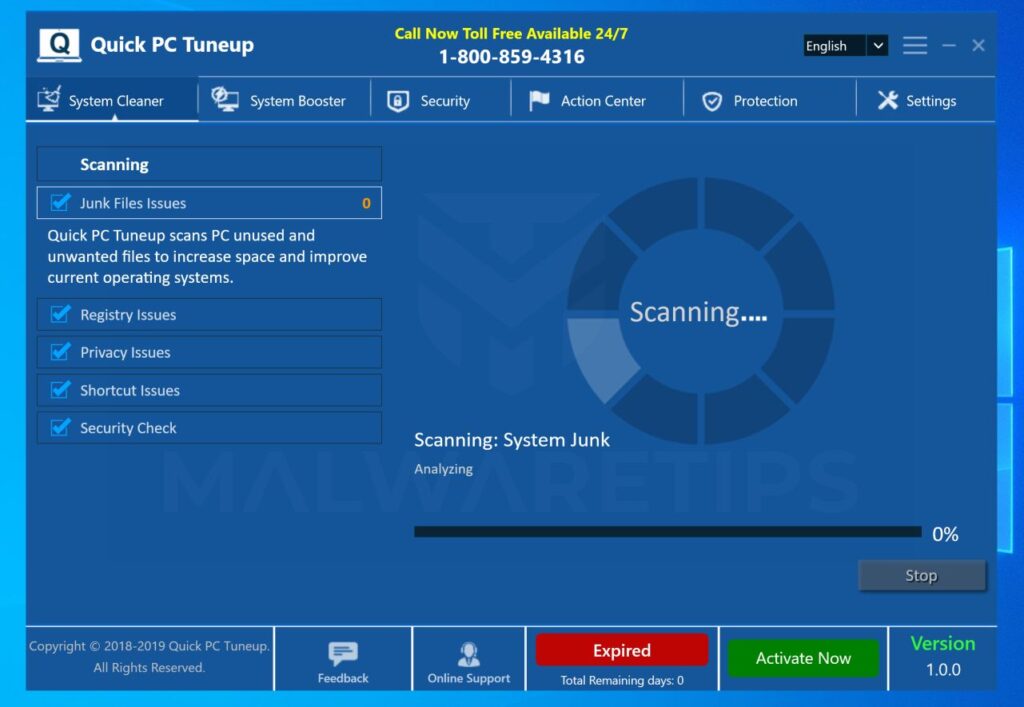Stop the running scan
1024x707 pixels.
[921, 575]
